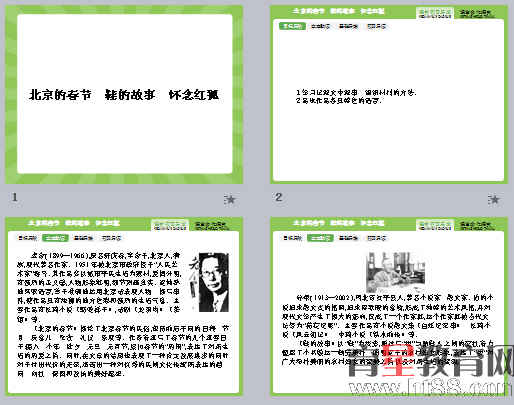
Task: Click the highlighted green tab on slide 2
Action: pos(292,26)
